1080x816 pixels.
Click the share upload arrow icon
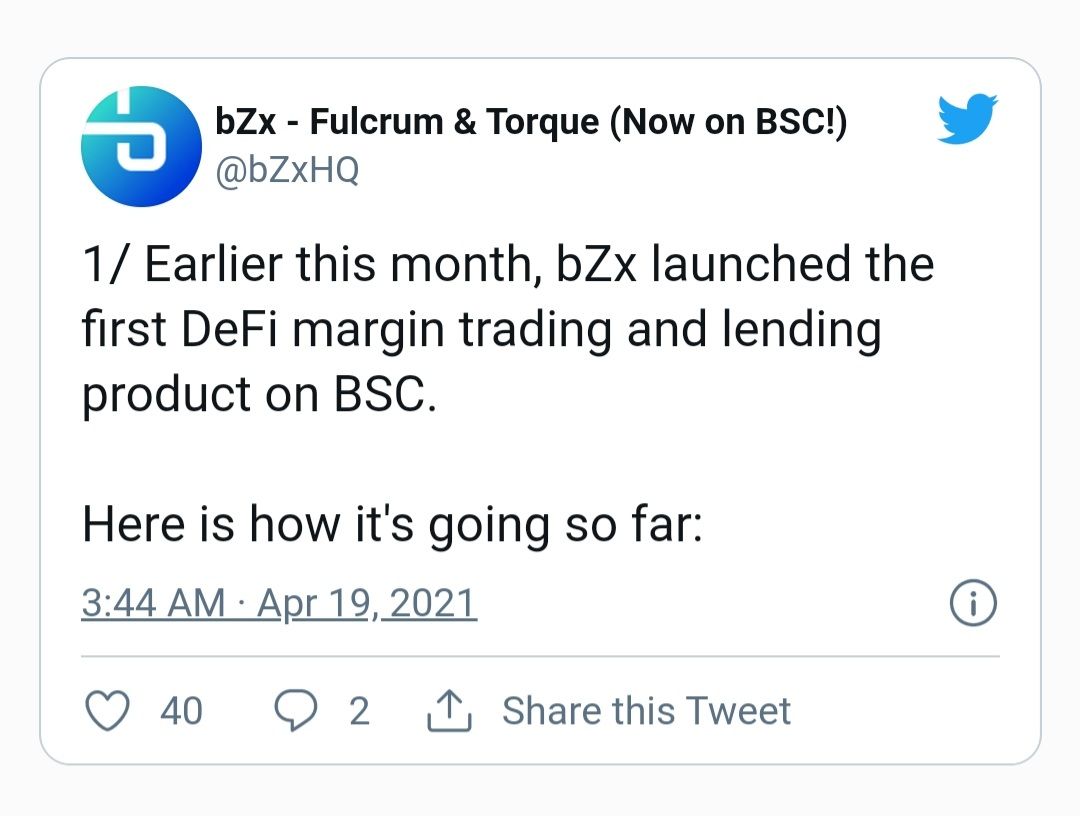(x=449, y=711)
